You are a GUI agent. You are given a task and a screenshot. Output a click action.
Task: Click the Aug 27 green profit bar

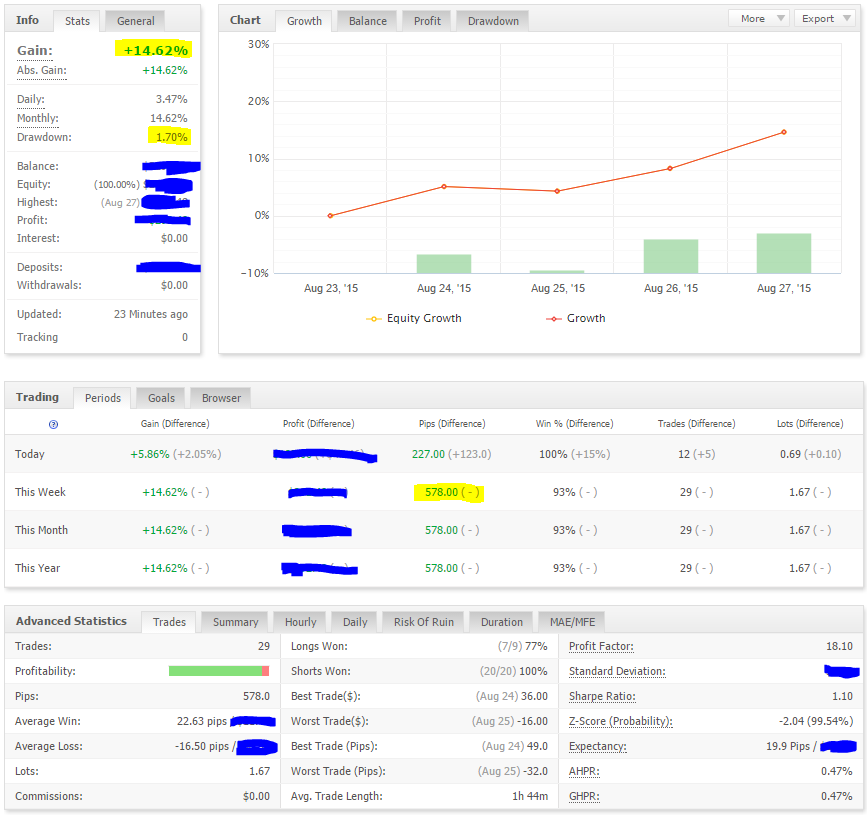pyautogui.click(x=784, y=253)
